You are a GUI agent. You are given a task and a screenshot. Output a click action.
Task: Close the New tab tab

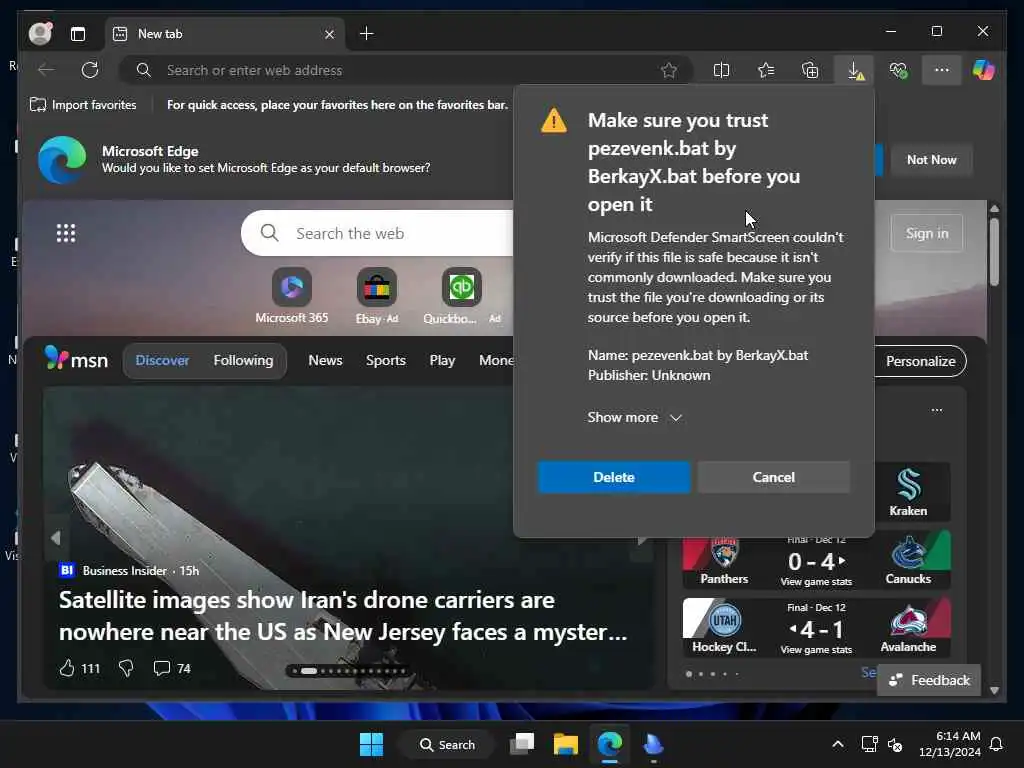click(329, 34)
